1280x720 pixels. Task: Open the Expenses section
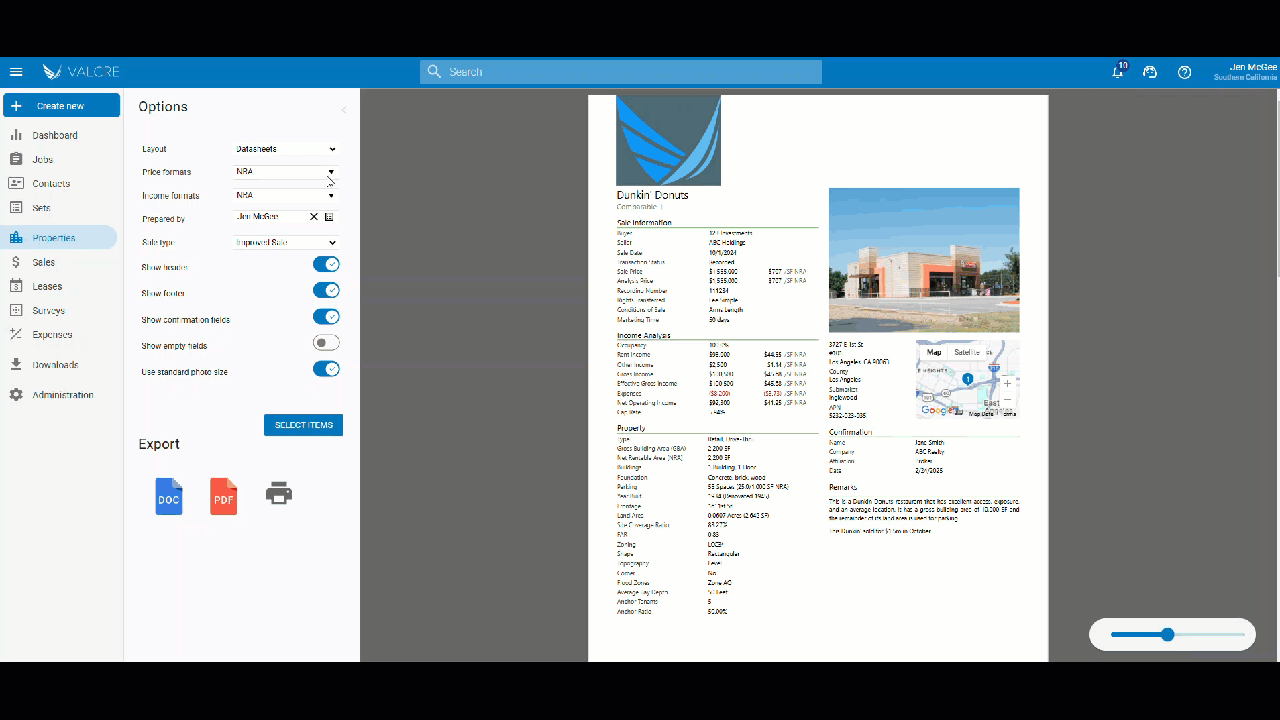52,335
